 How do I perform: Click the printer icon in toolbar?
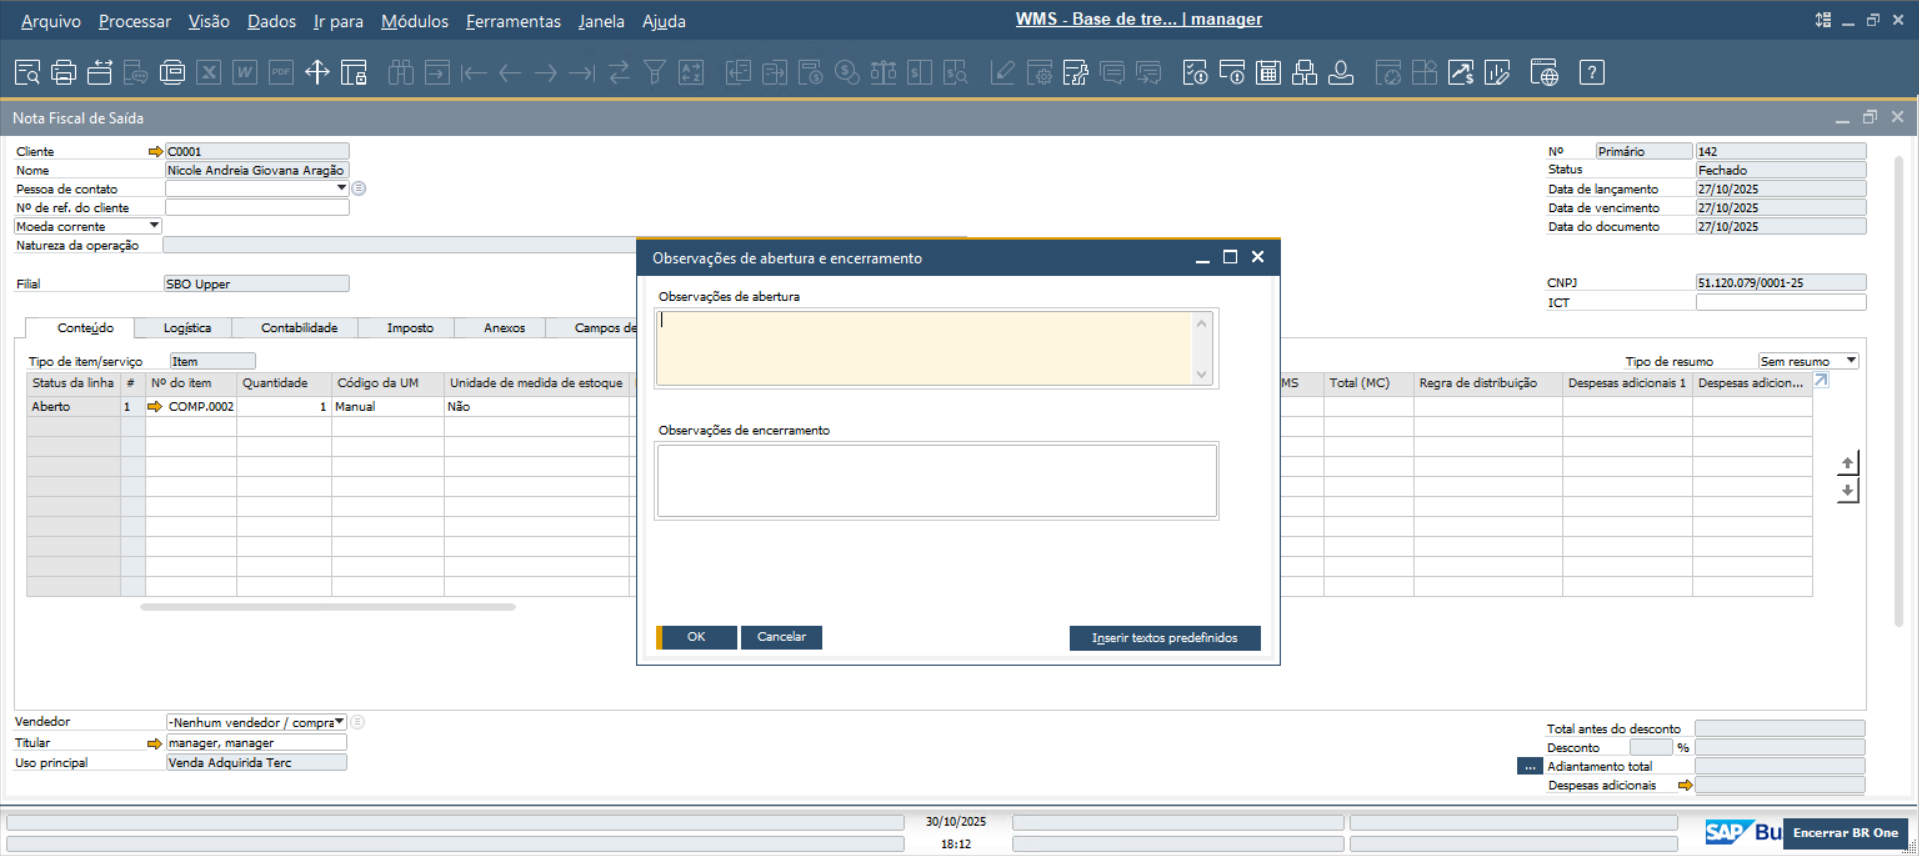(x=63, y=72)
